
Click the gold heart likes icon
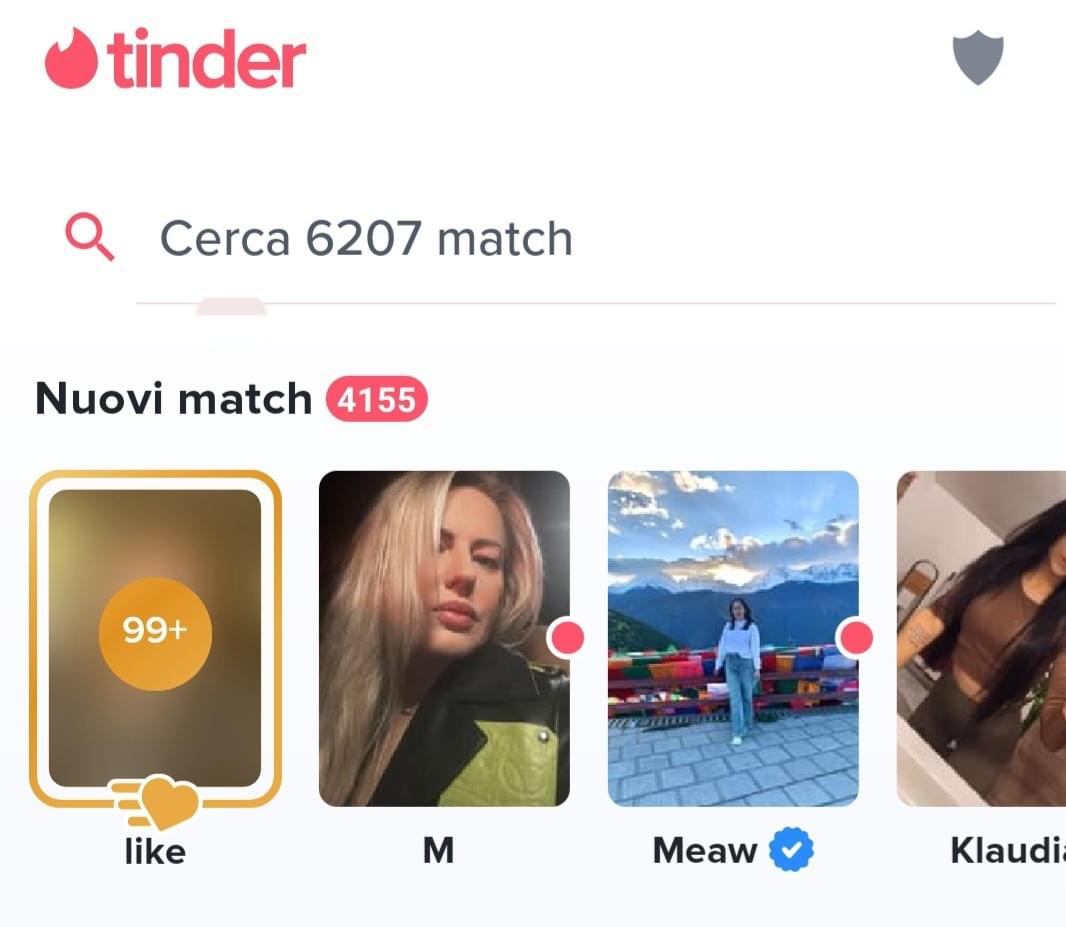point(160,802)
